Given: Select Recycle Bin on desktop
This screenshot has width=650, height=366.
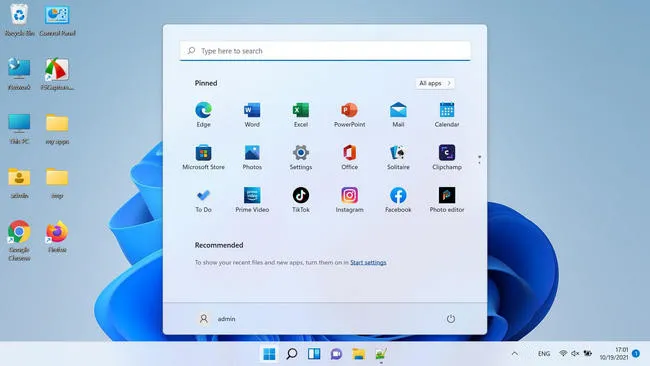Looking at the screenshot, I should pos(19,20).
